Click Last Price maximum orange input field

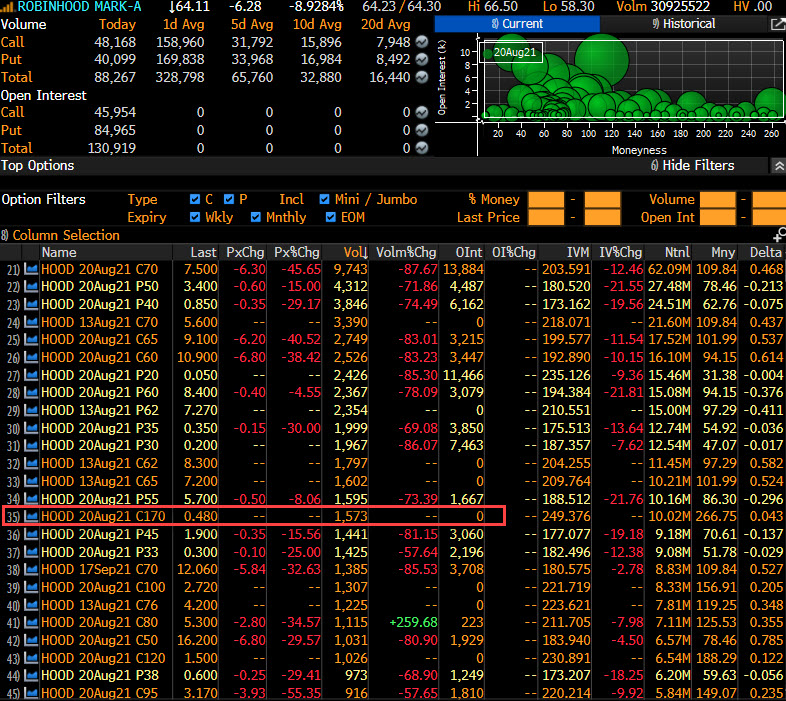click(603, 217)
